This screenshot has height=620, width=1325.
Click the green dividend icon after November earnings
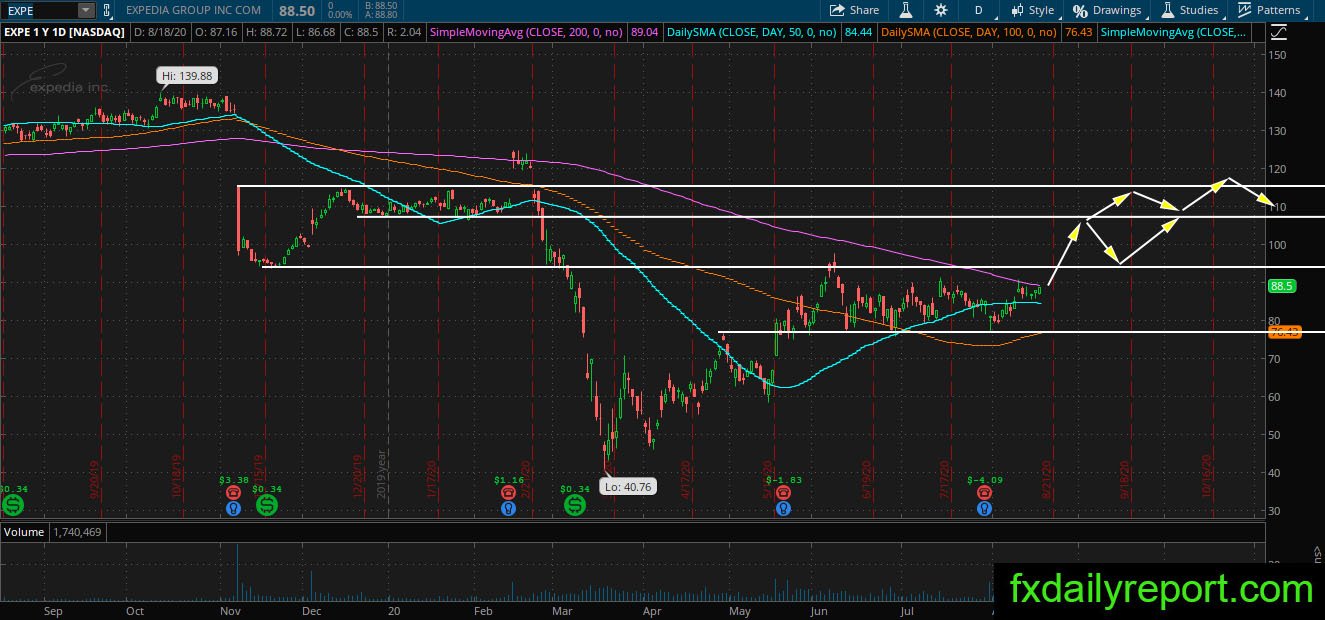[x=267, y=505]
